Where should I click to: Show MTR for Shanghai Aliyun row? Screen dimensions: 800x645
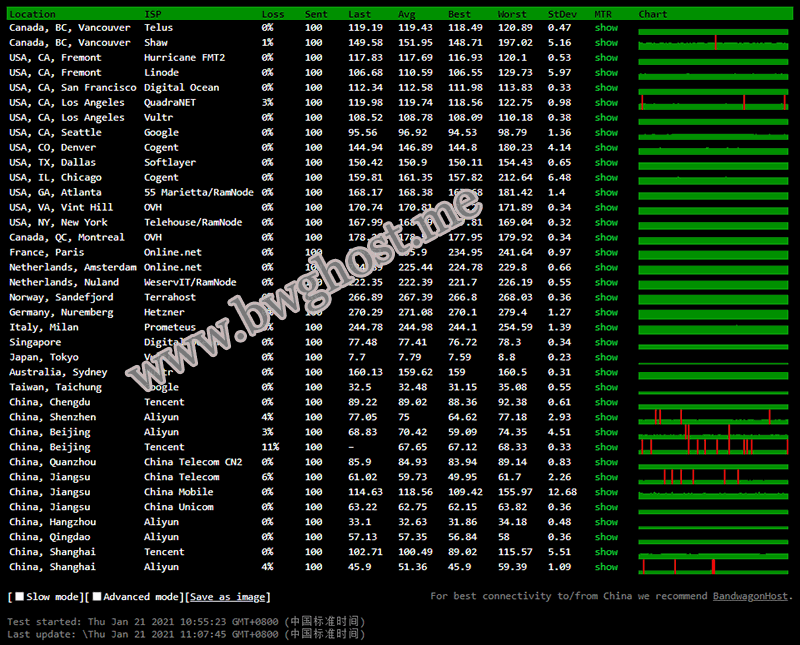606,566
